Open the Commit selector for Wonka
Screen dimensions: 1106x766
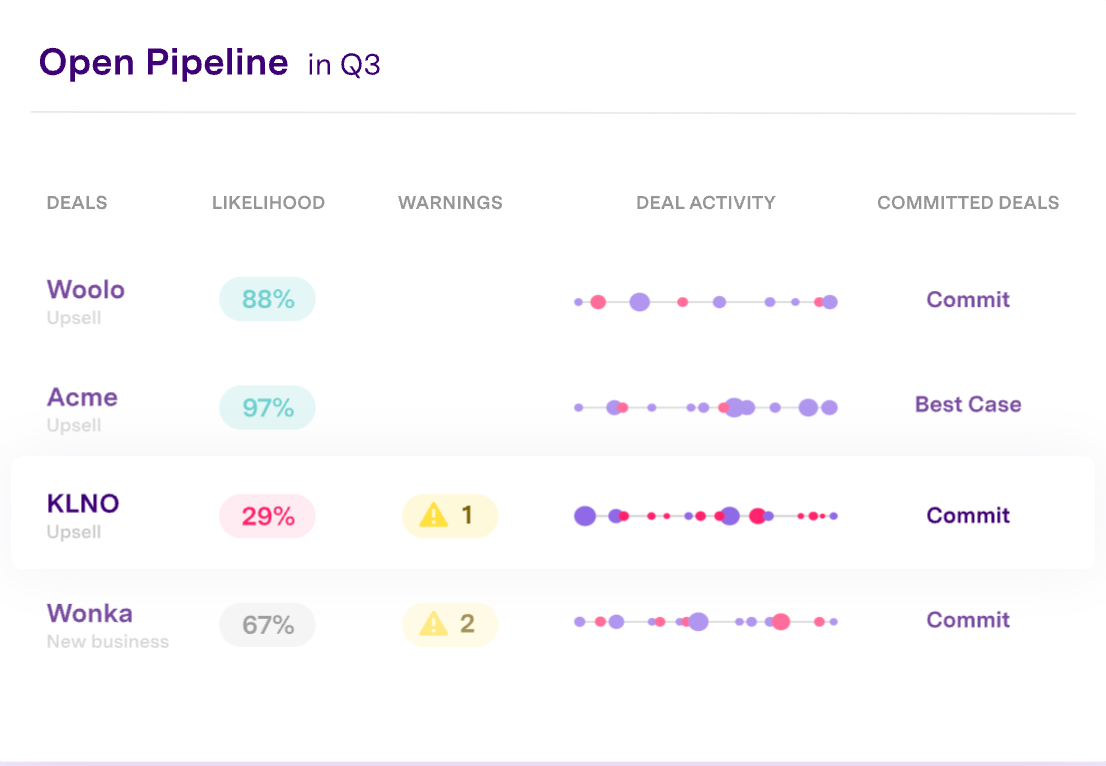coord(967,620)
